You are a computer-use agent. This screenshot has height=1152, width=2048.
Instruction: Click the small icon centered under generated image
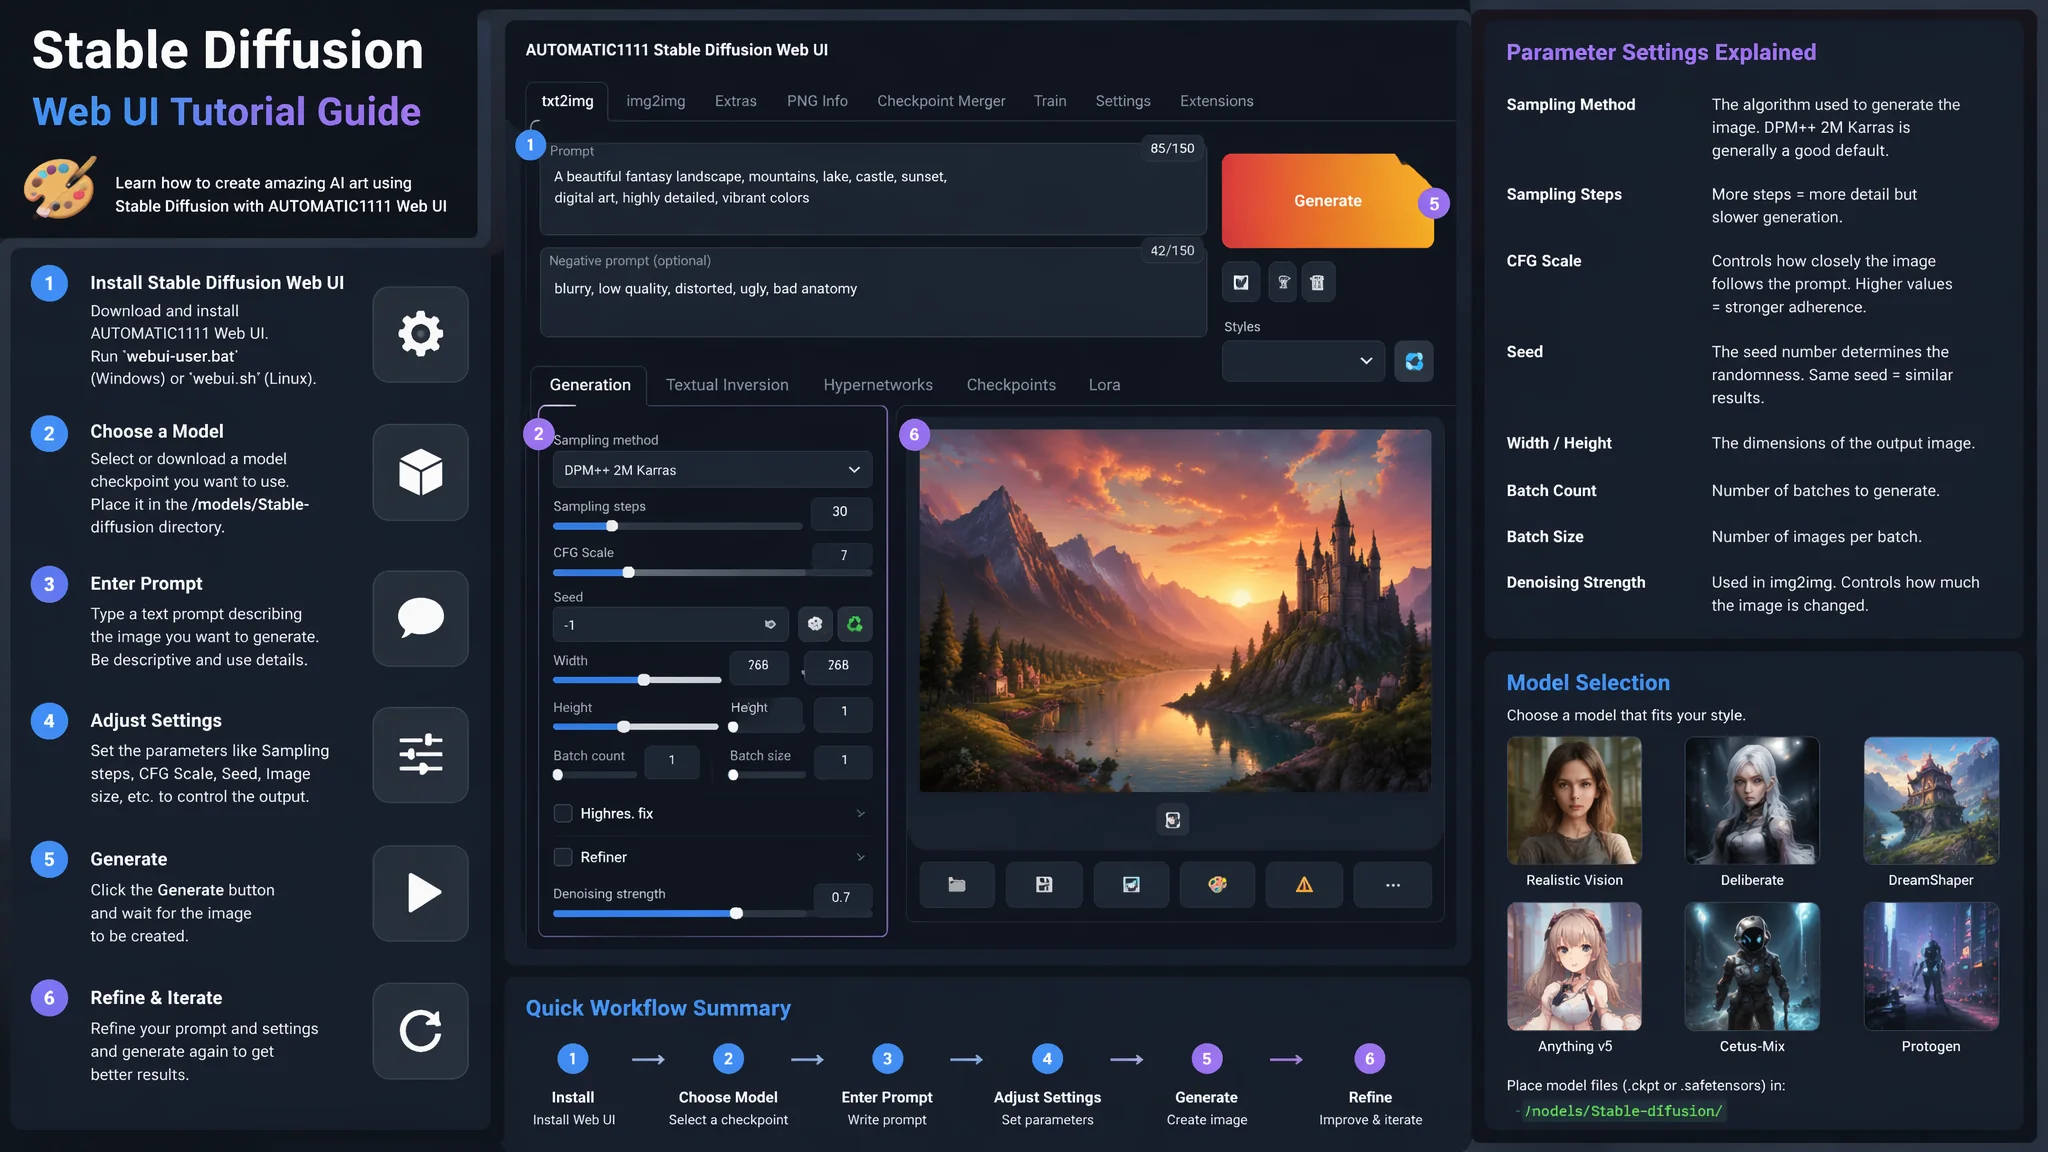tap(1173, 820)
